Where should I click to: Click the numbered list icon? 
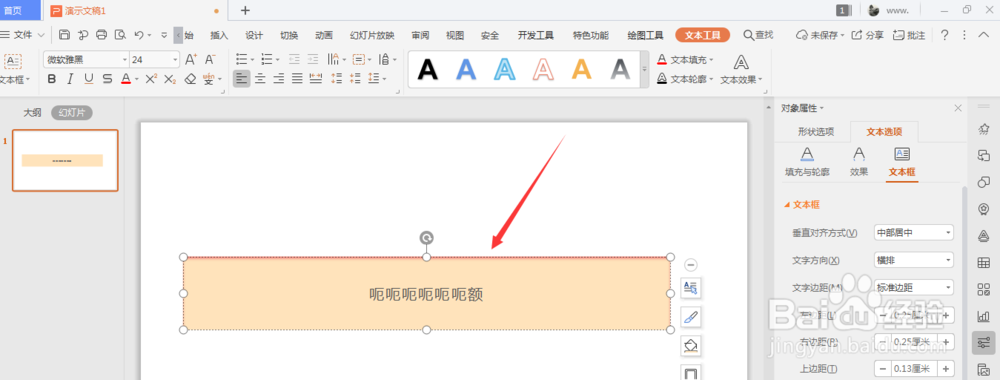click(267, 59)
